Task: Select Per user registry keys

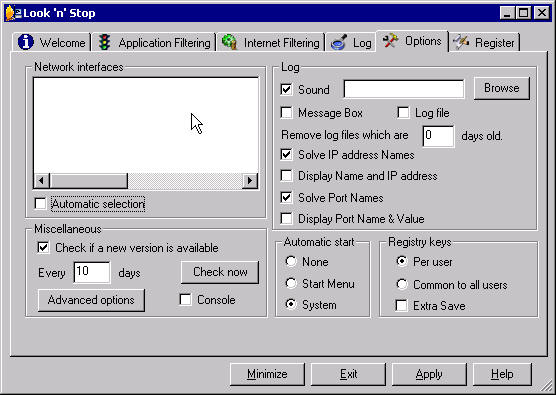Action: [402, 262]
